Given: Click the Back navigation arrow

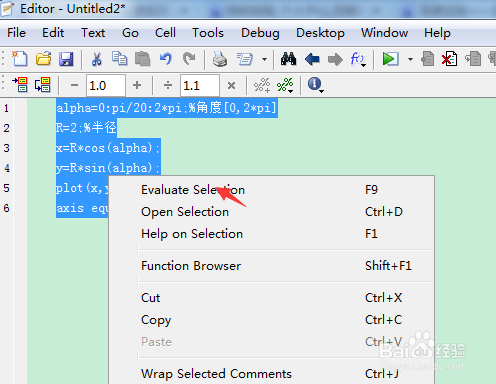Looking at the screenshot, I should click(x=312, y=59).
